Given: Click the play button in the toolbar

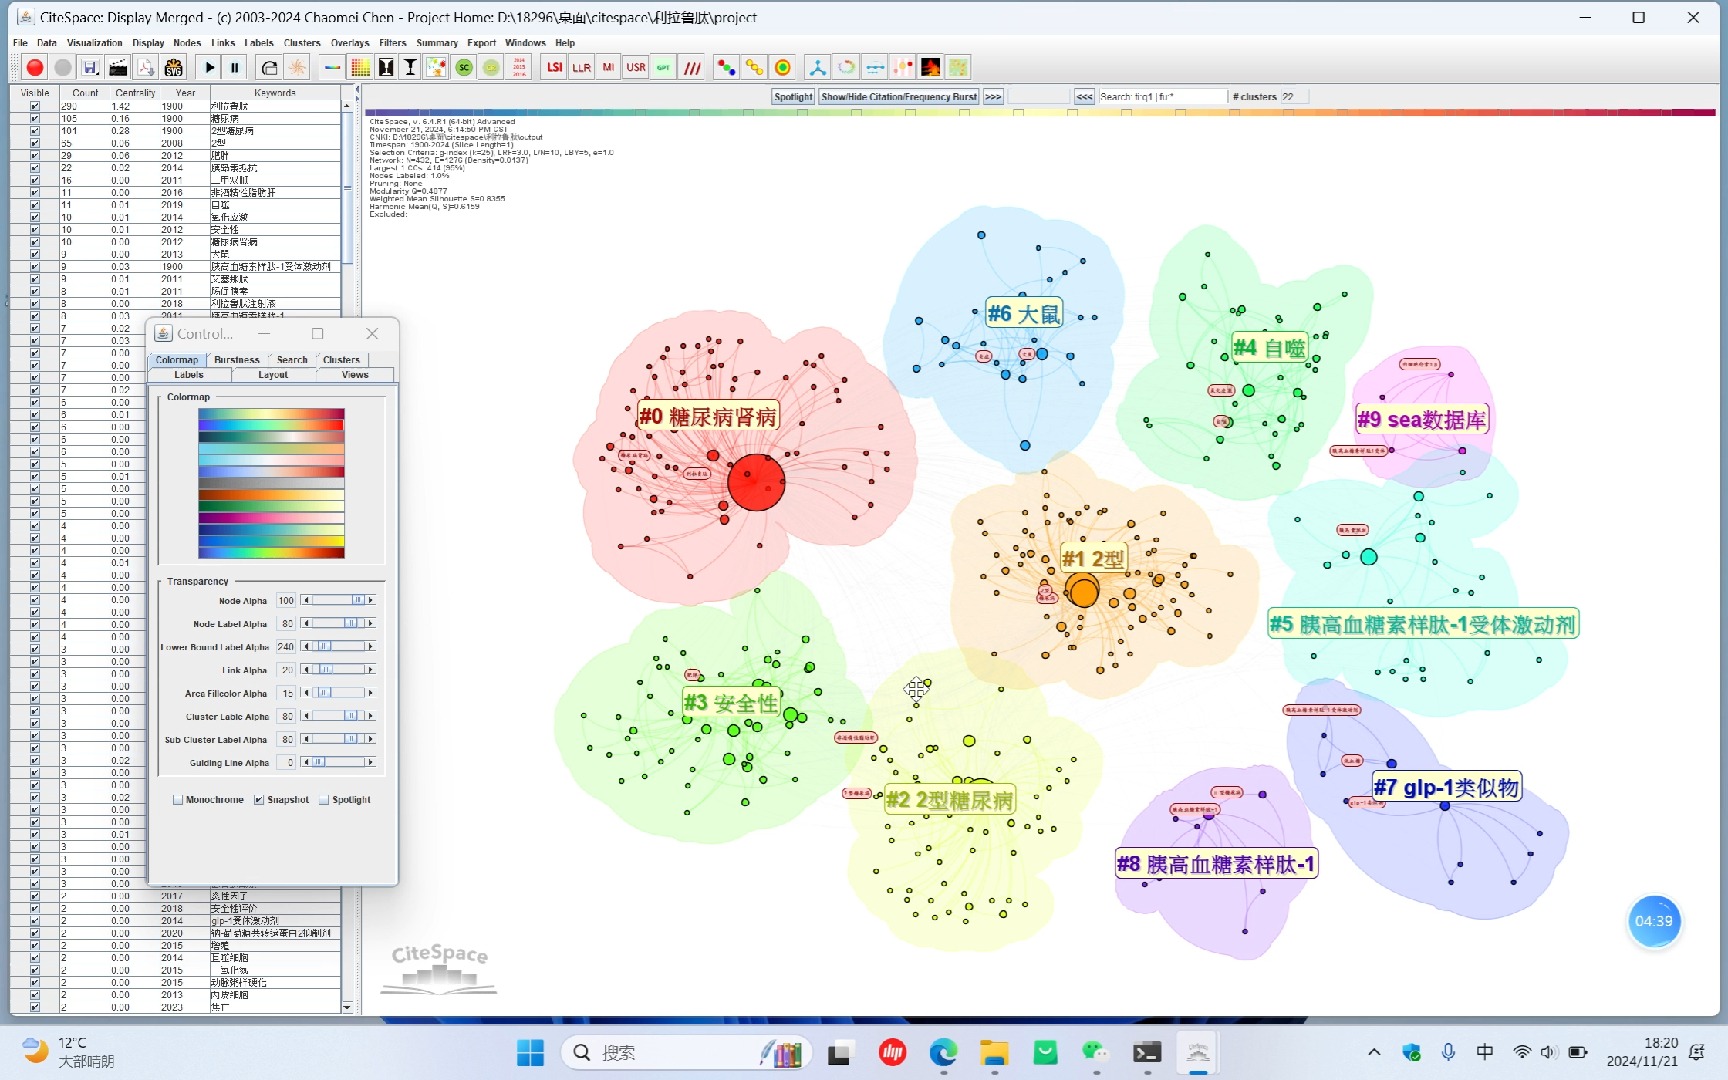Looking at the screenshot, I should tap(210, 67).
